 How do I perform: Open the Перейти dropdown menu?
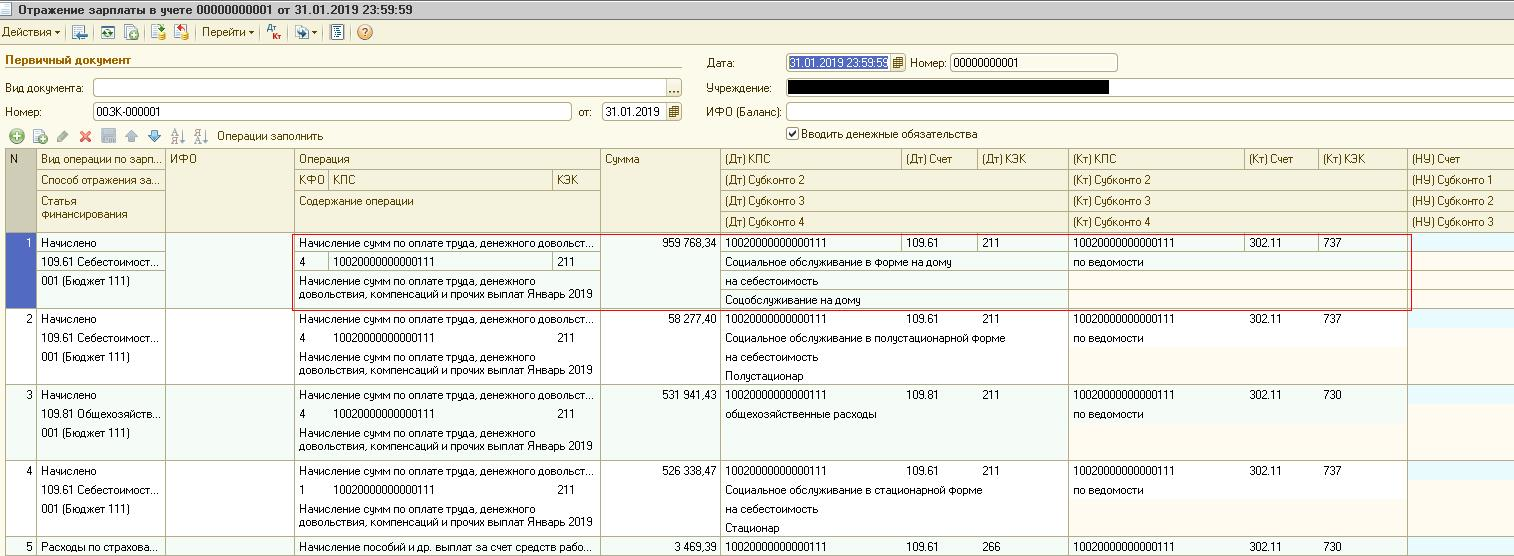tap(228, 32)
